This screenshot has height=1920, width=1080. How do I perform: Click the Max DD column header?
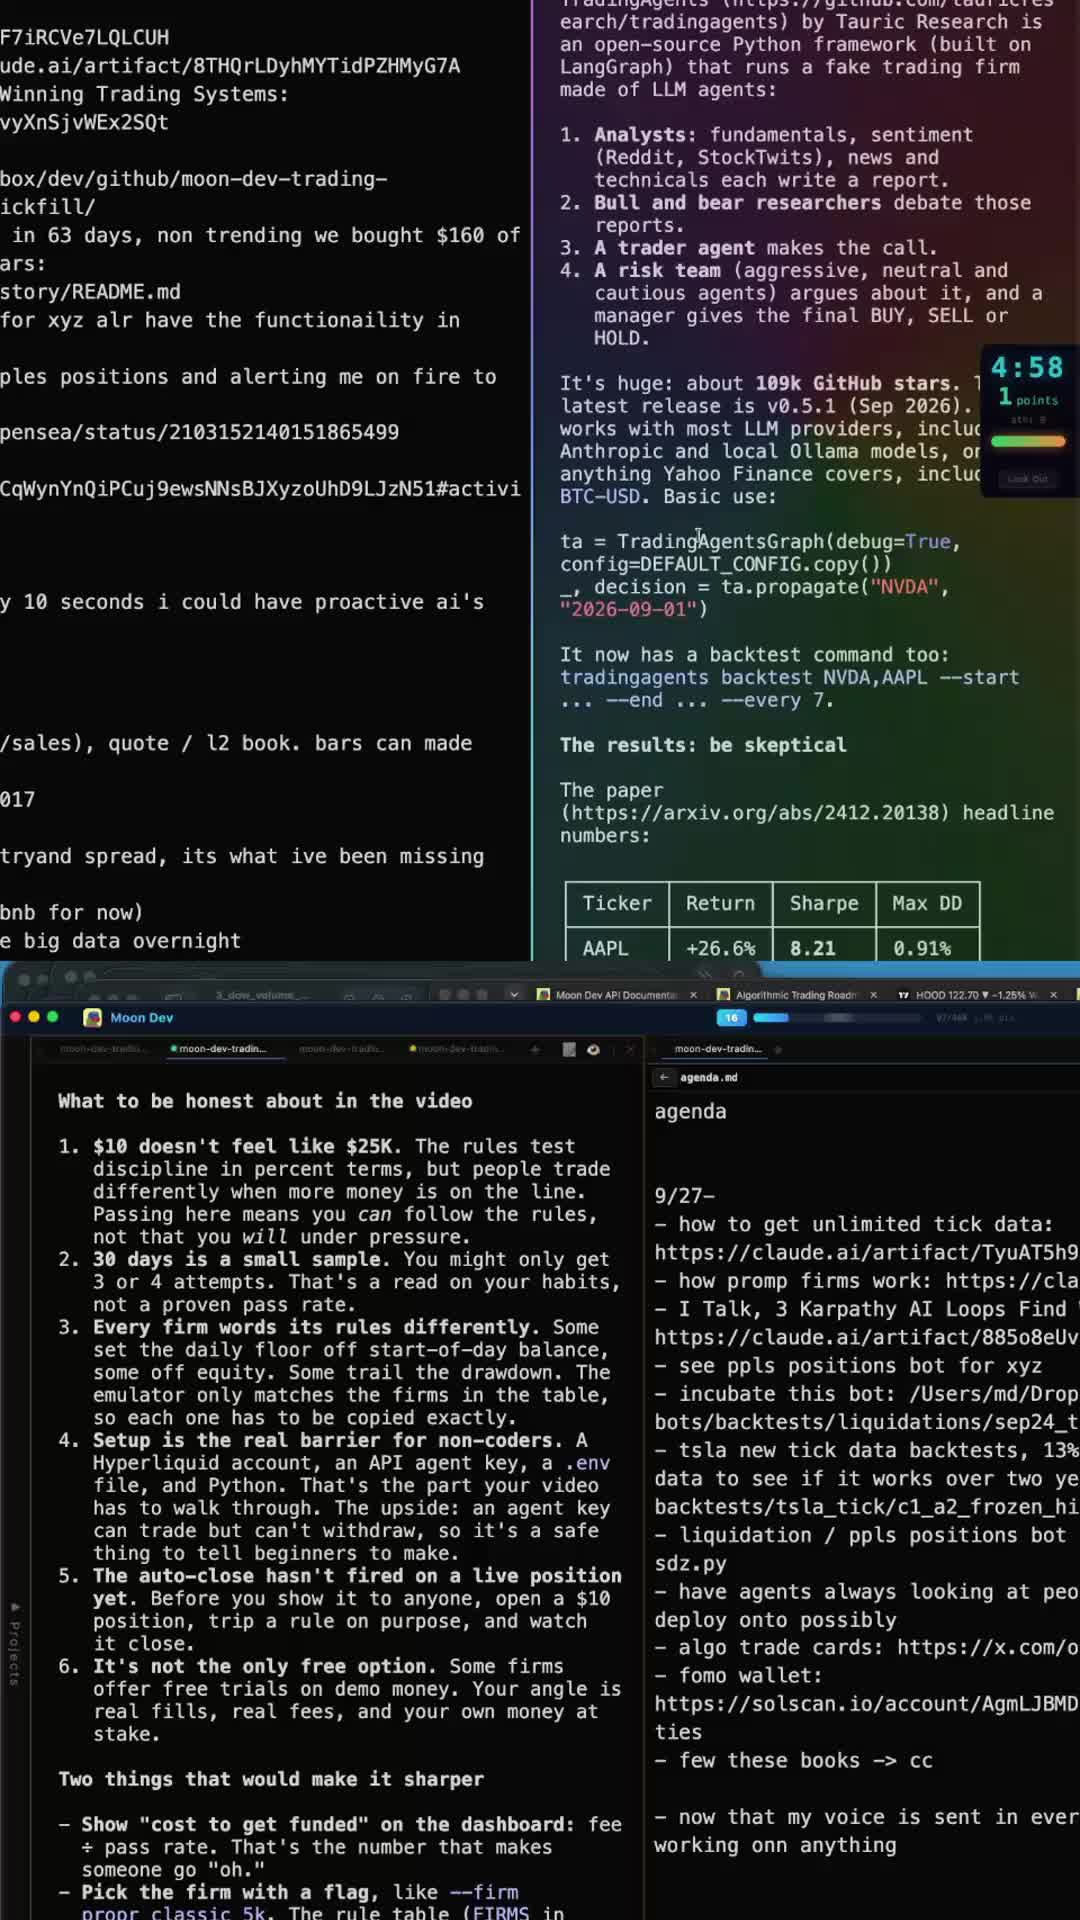tap(927, 903)
